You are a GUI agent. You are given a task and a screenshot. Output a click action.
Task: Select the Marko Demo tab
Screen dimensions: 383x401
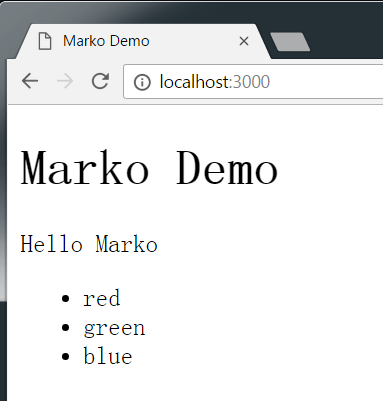[x=143, y=41]
